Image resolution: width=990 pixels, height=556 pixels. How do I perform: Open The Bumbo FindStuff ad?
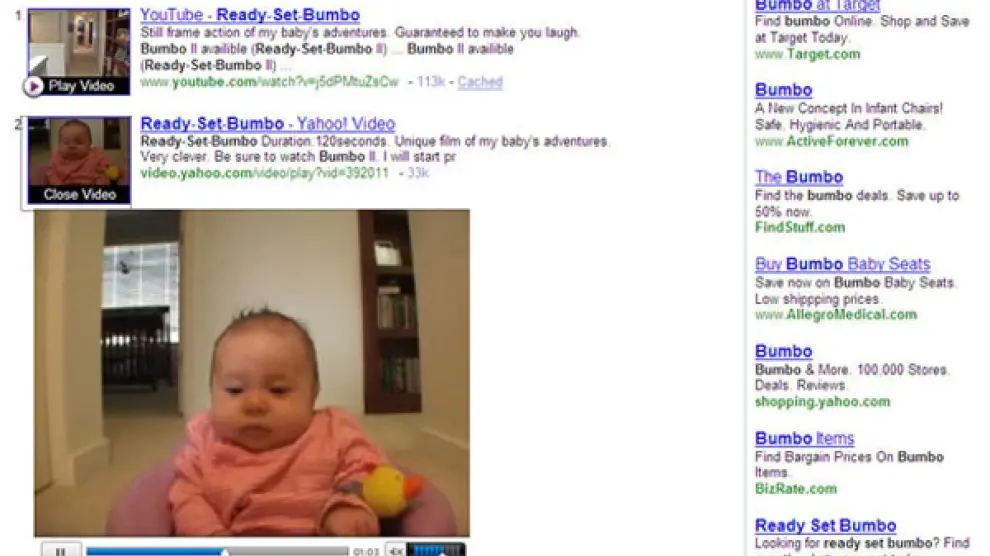coord(799,177)
